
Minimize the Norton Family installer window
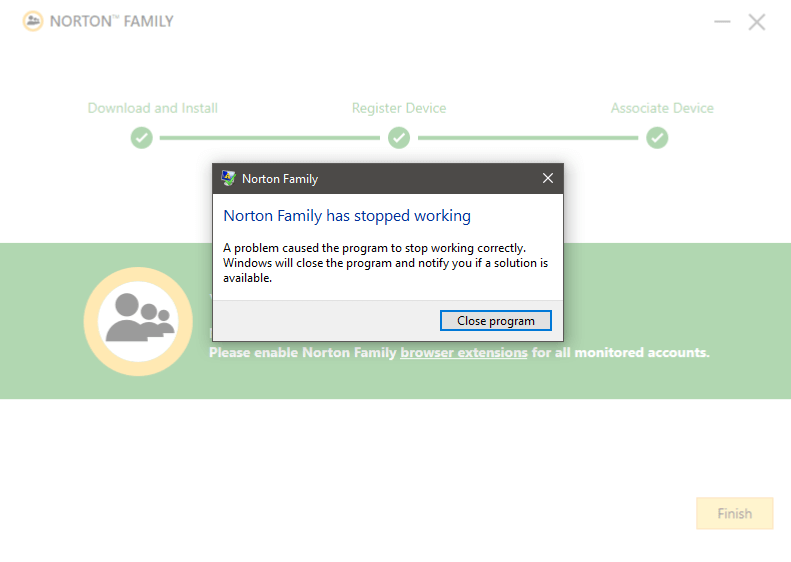click(722, 22)
